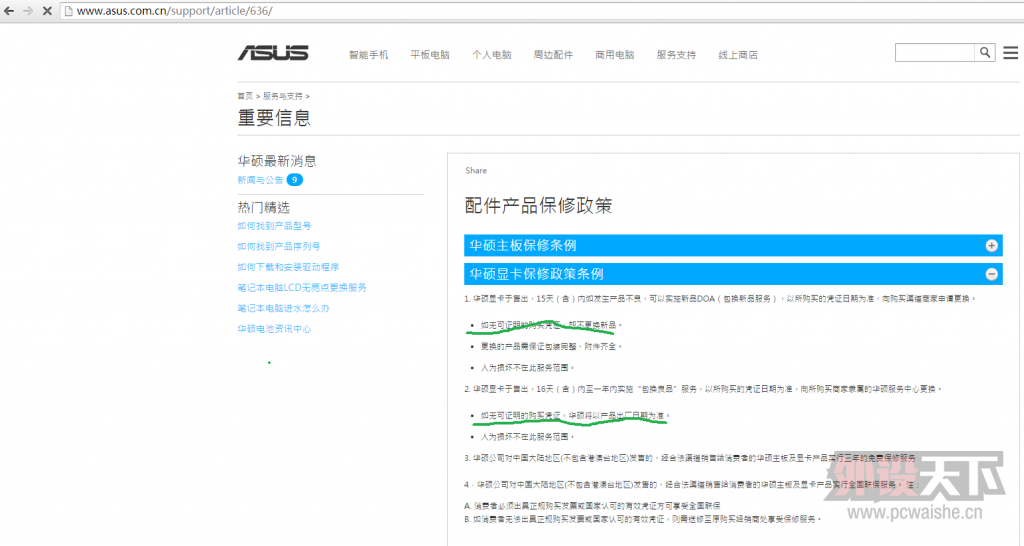The width and height of the screenshot is (1024, 546).
Task: Click the 华硕显卡保修政策条例 header bar
Action: click(x=733, y=274)
